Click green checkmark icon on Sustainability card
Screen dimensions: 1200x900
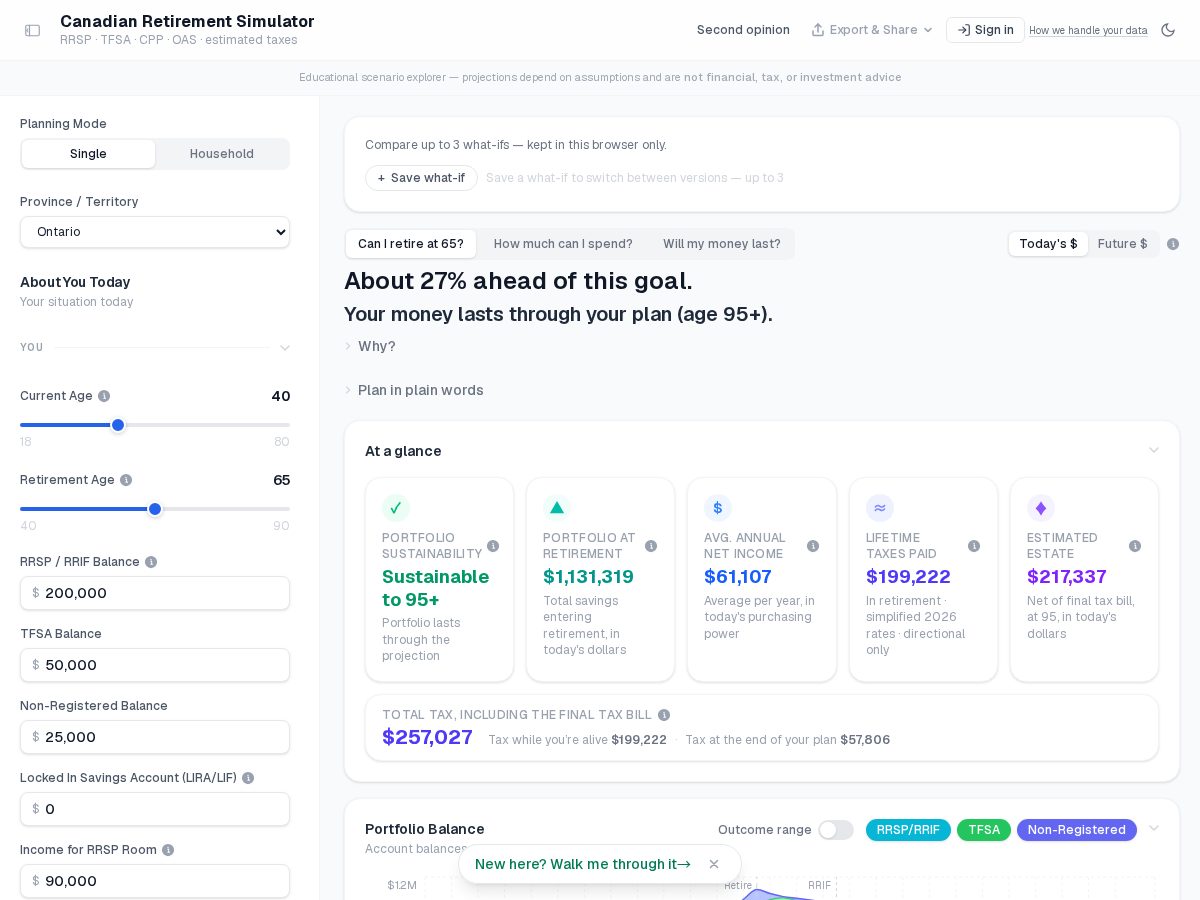(x=396, y=508)
